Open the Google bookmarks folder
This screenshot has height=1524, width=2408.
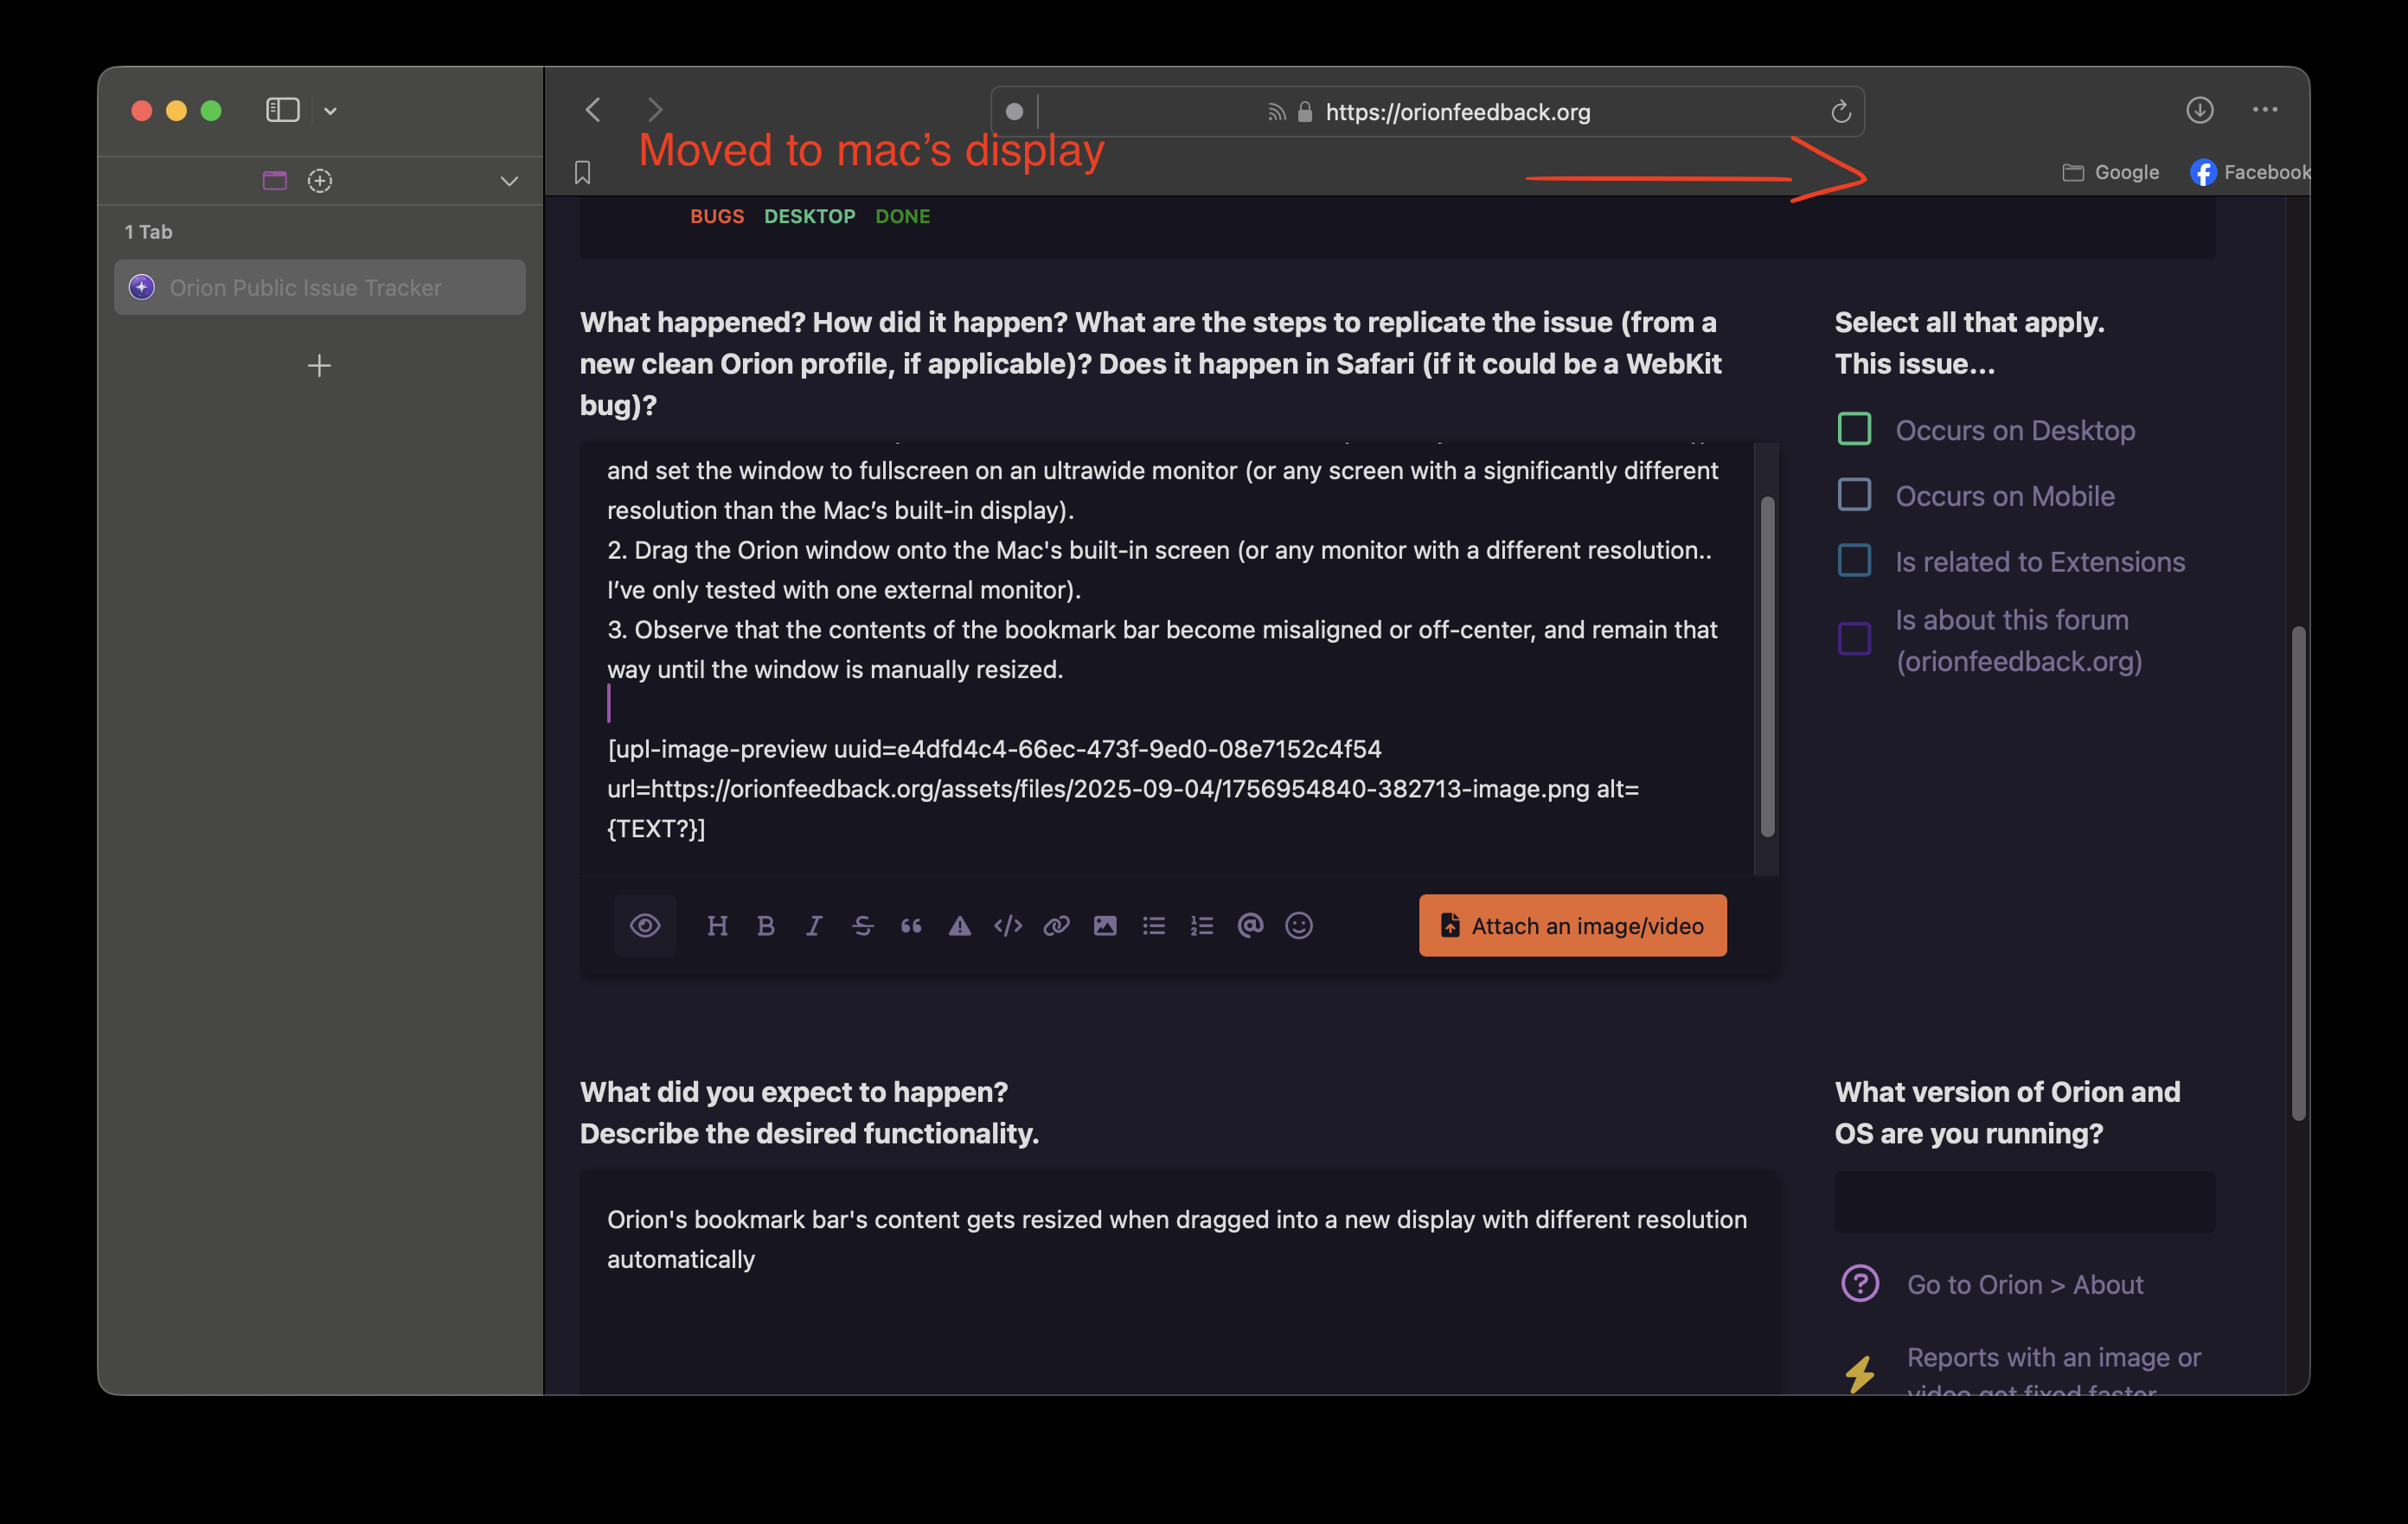(x=2111, y=173)
